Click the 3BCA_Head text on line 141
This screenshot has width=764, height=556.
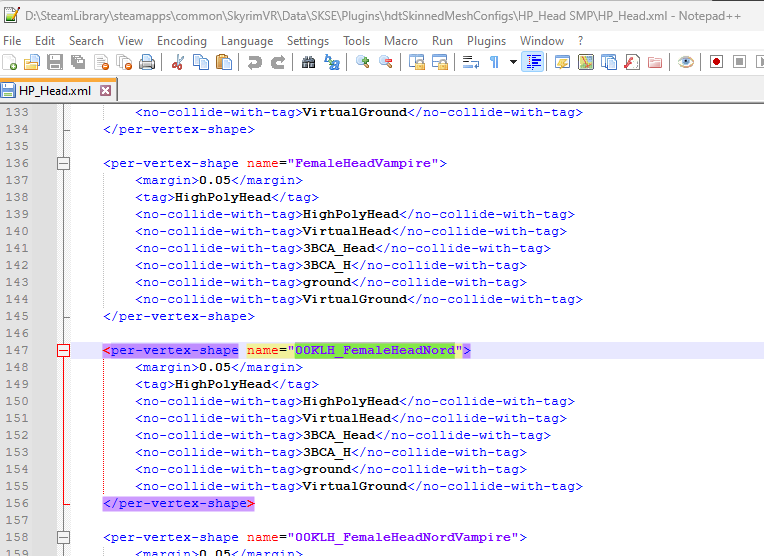(339, 249)
